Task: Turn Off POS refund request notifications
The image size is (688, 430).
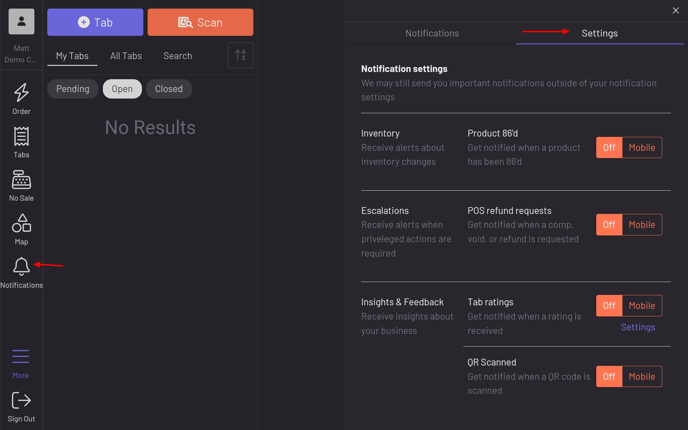Action: tap(609, 225)
